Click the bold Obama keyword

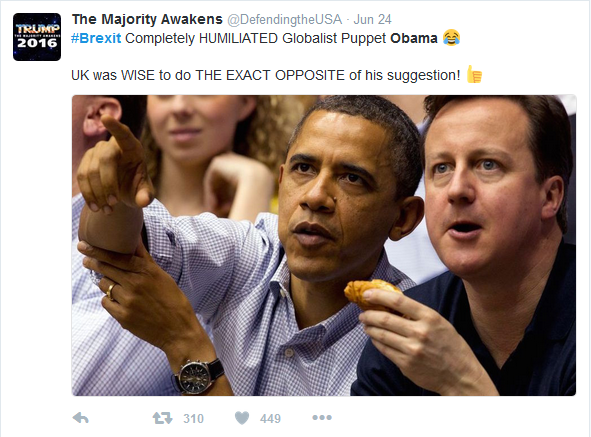tap(413, 38)
